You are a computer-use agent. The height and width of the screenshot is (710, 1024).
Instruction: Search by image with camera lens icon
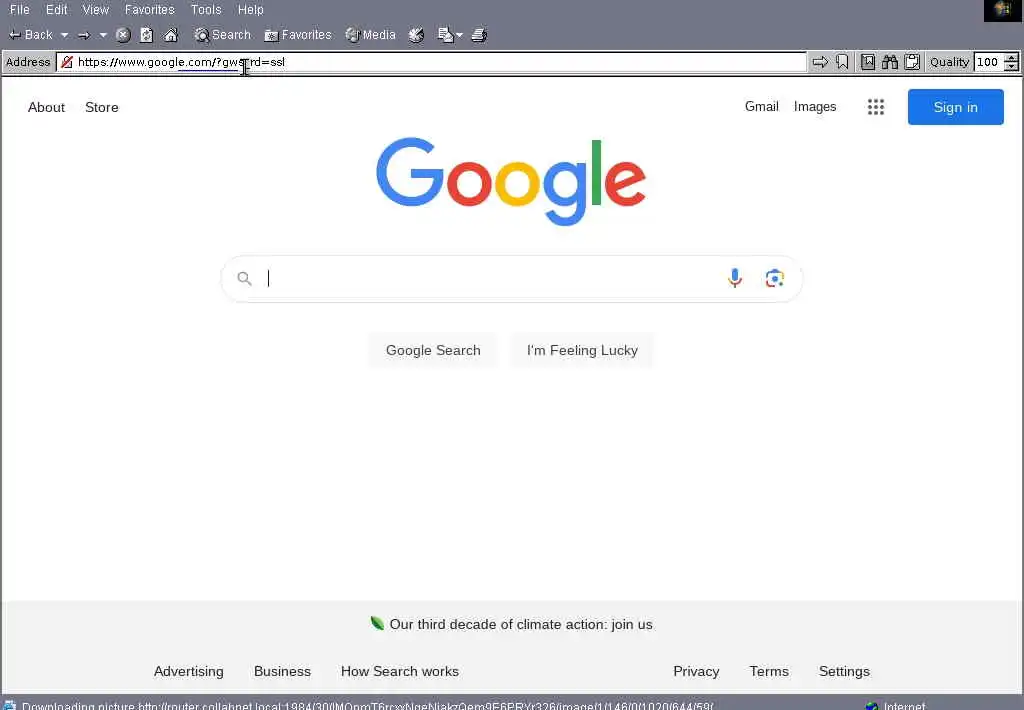click(775, 278)
